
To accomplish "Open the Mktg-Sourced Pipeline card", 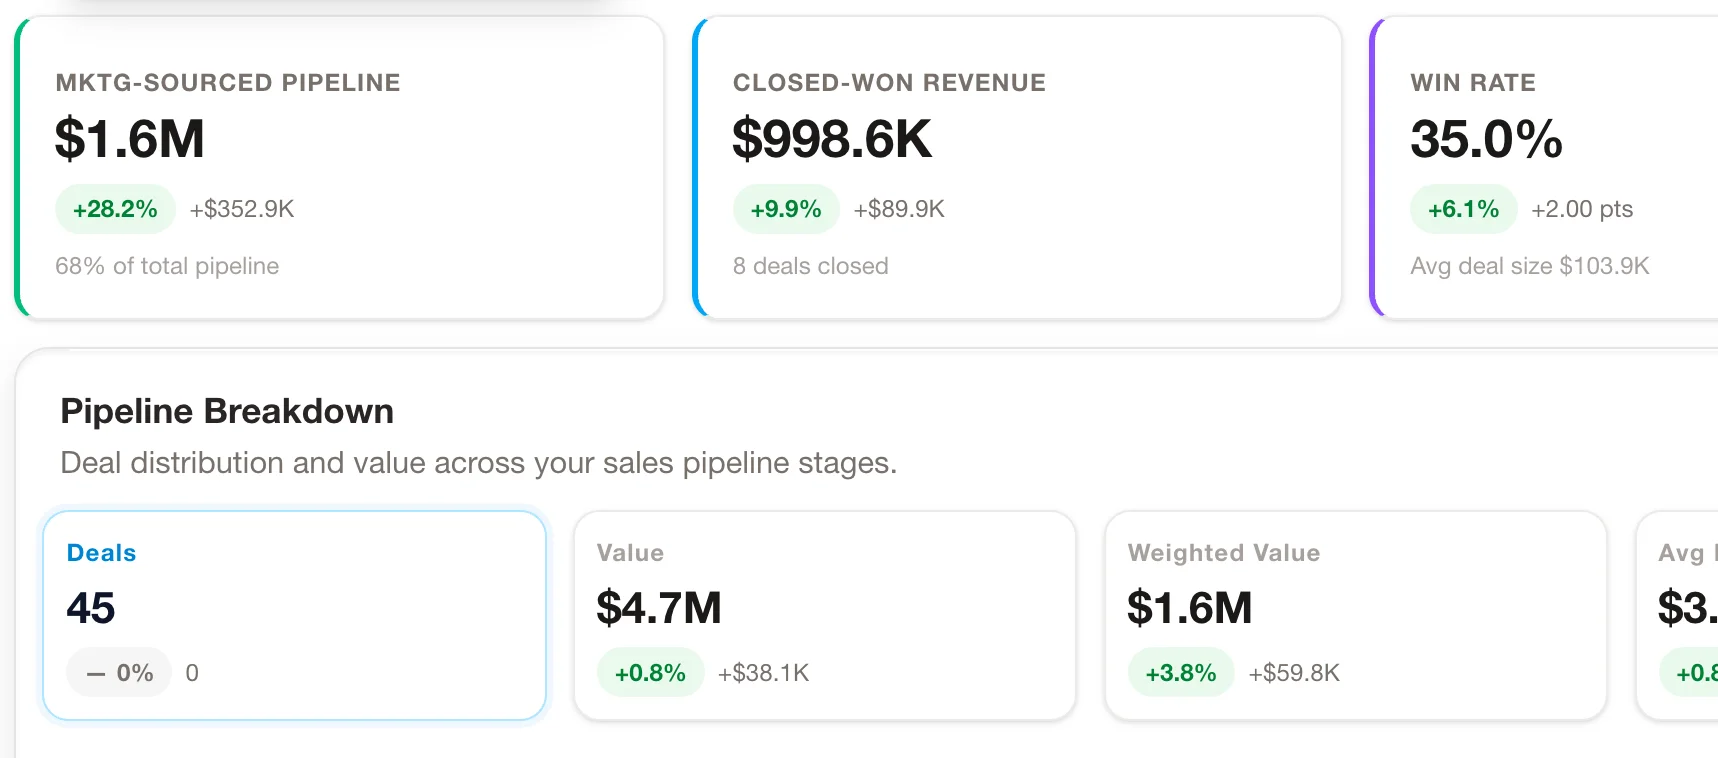I will 340,168.
